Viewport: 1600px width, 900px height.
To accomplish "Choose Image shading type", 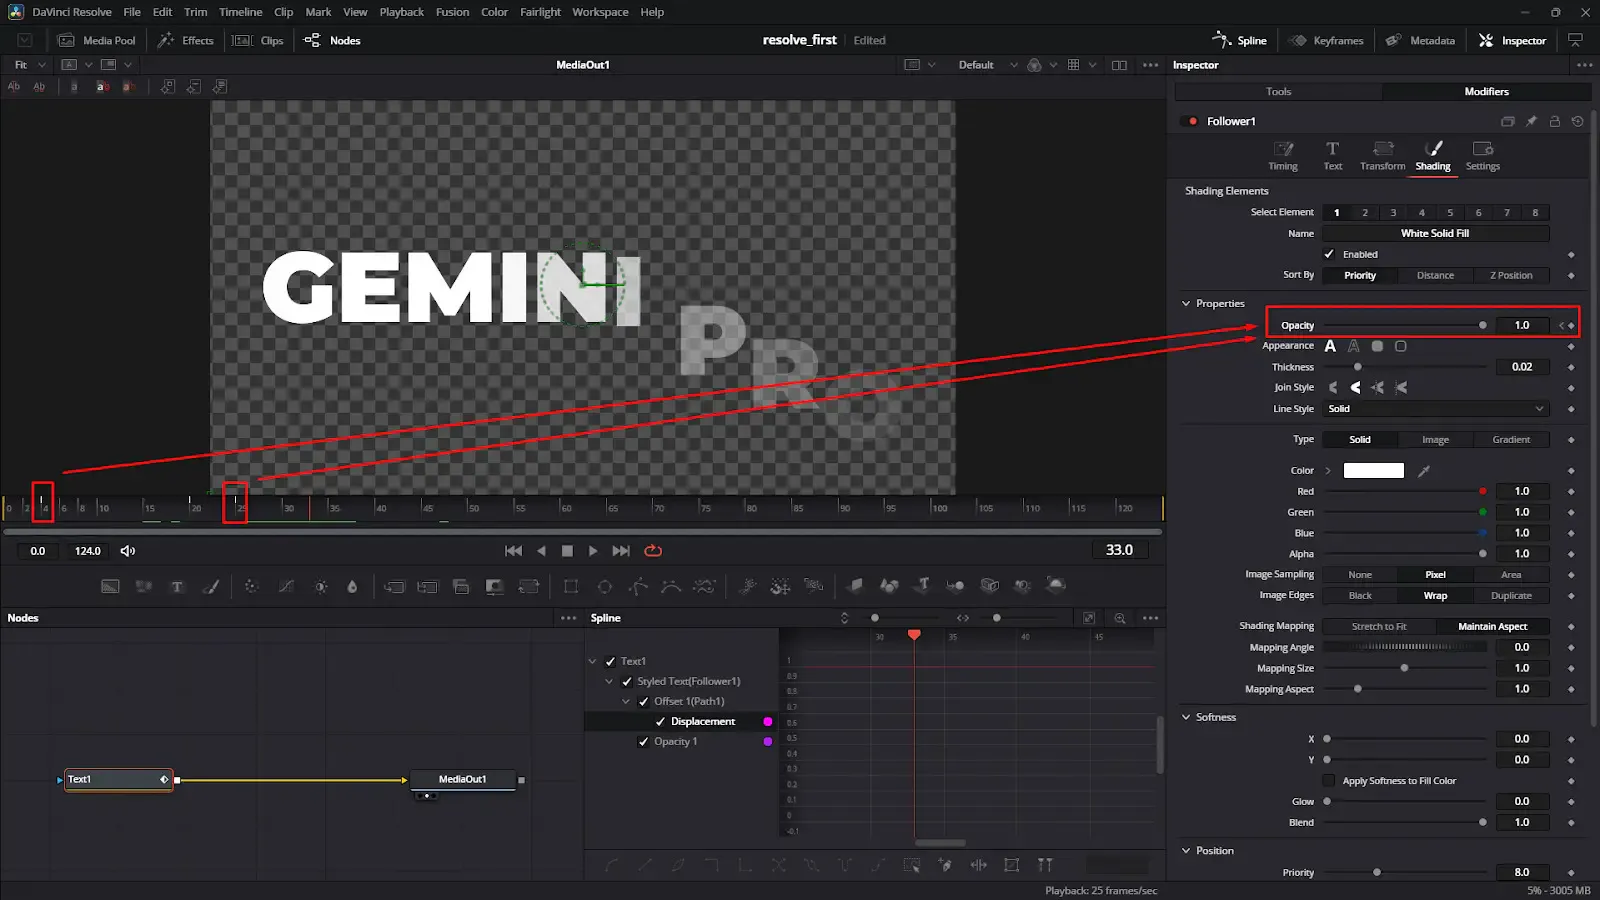I will click(x=1435, y=440).
